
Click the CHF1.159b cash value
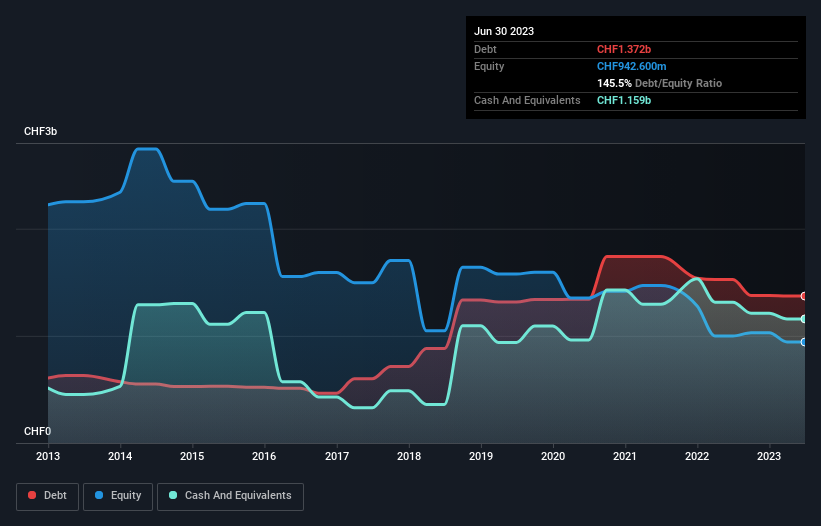pyautogui.click(x=624, y=100)
